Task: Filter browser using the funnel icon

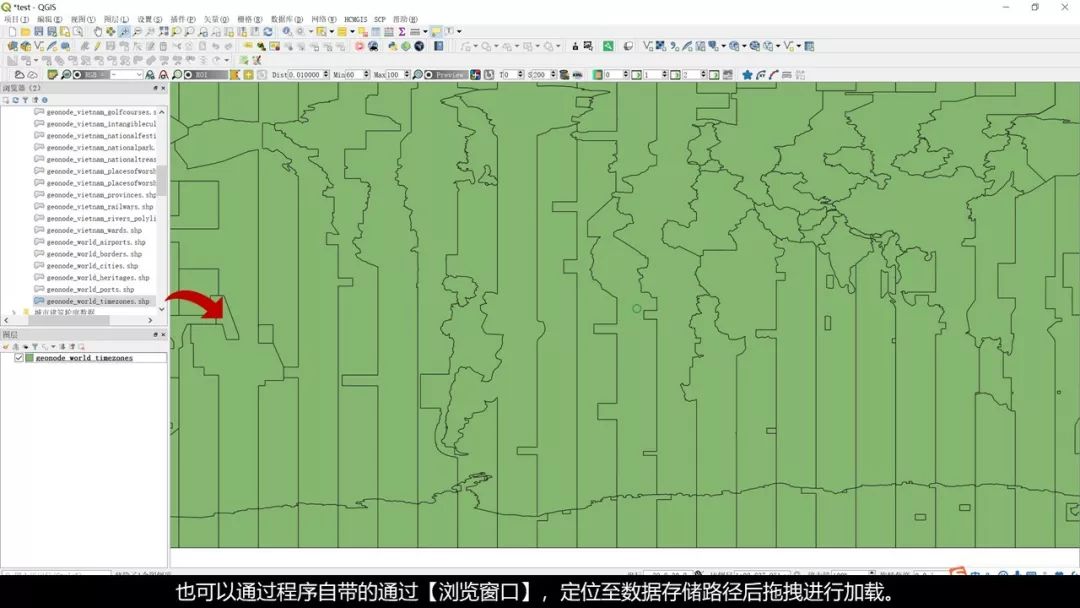Action: click(25, 100)
